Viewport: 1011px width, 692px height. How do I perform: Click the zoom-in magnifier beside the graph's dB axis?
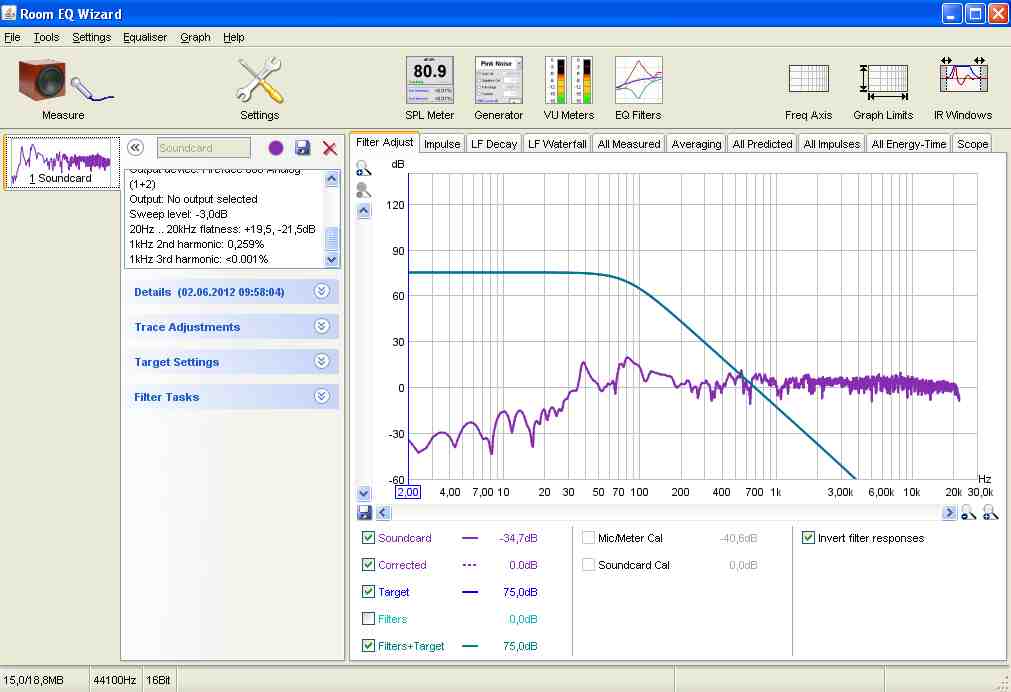point(364,169)
